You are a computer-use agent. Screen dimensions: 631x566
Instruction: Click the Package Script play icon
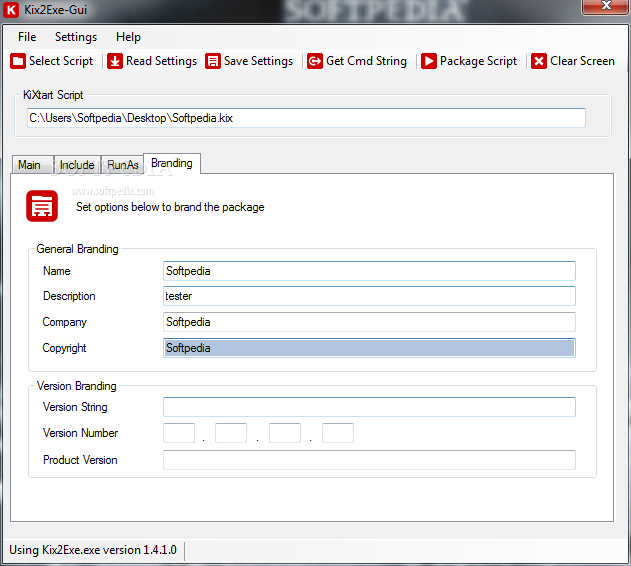[429, 61]
